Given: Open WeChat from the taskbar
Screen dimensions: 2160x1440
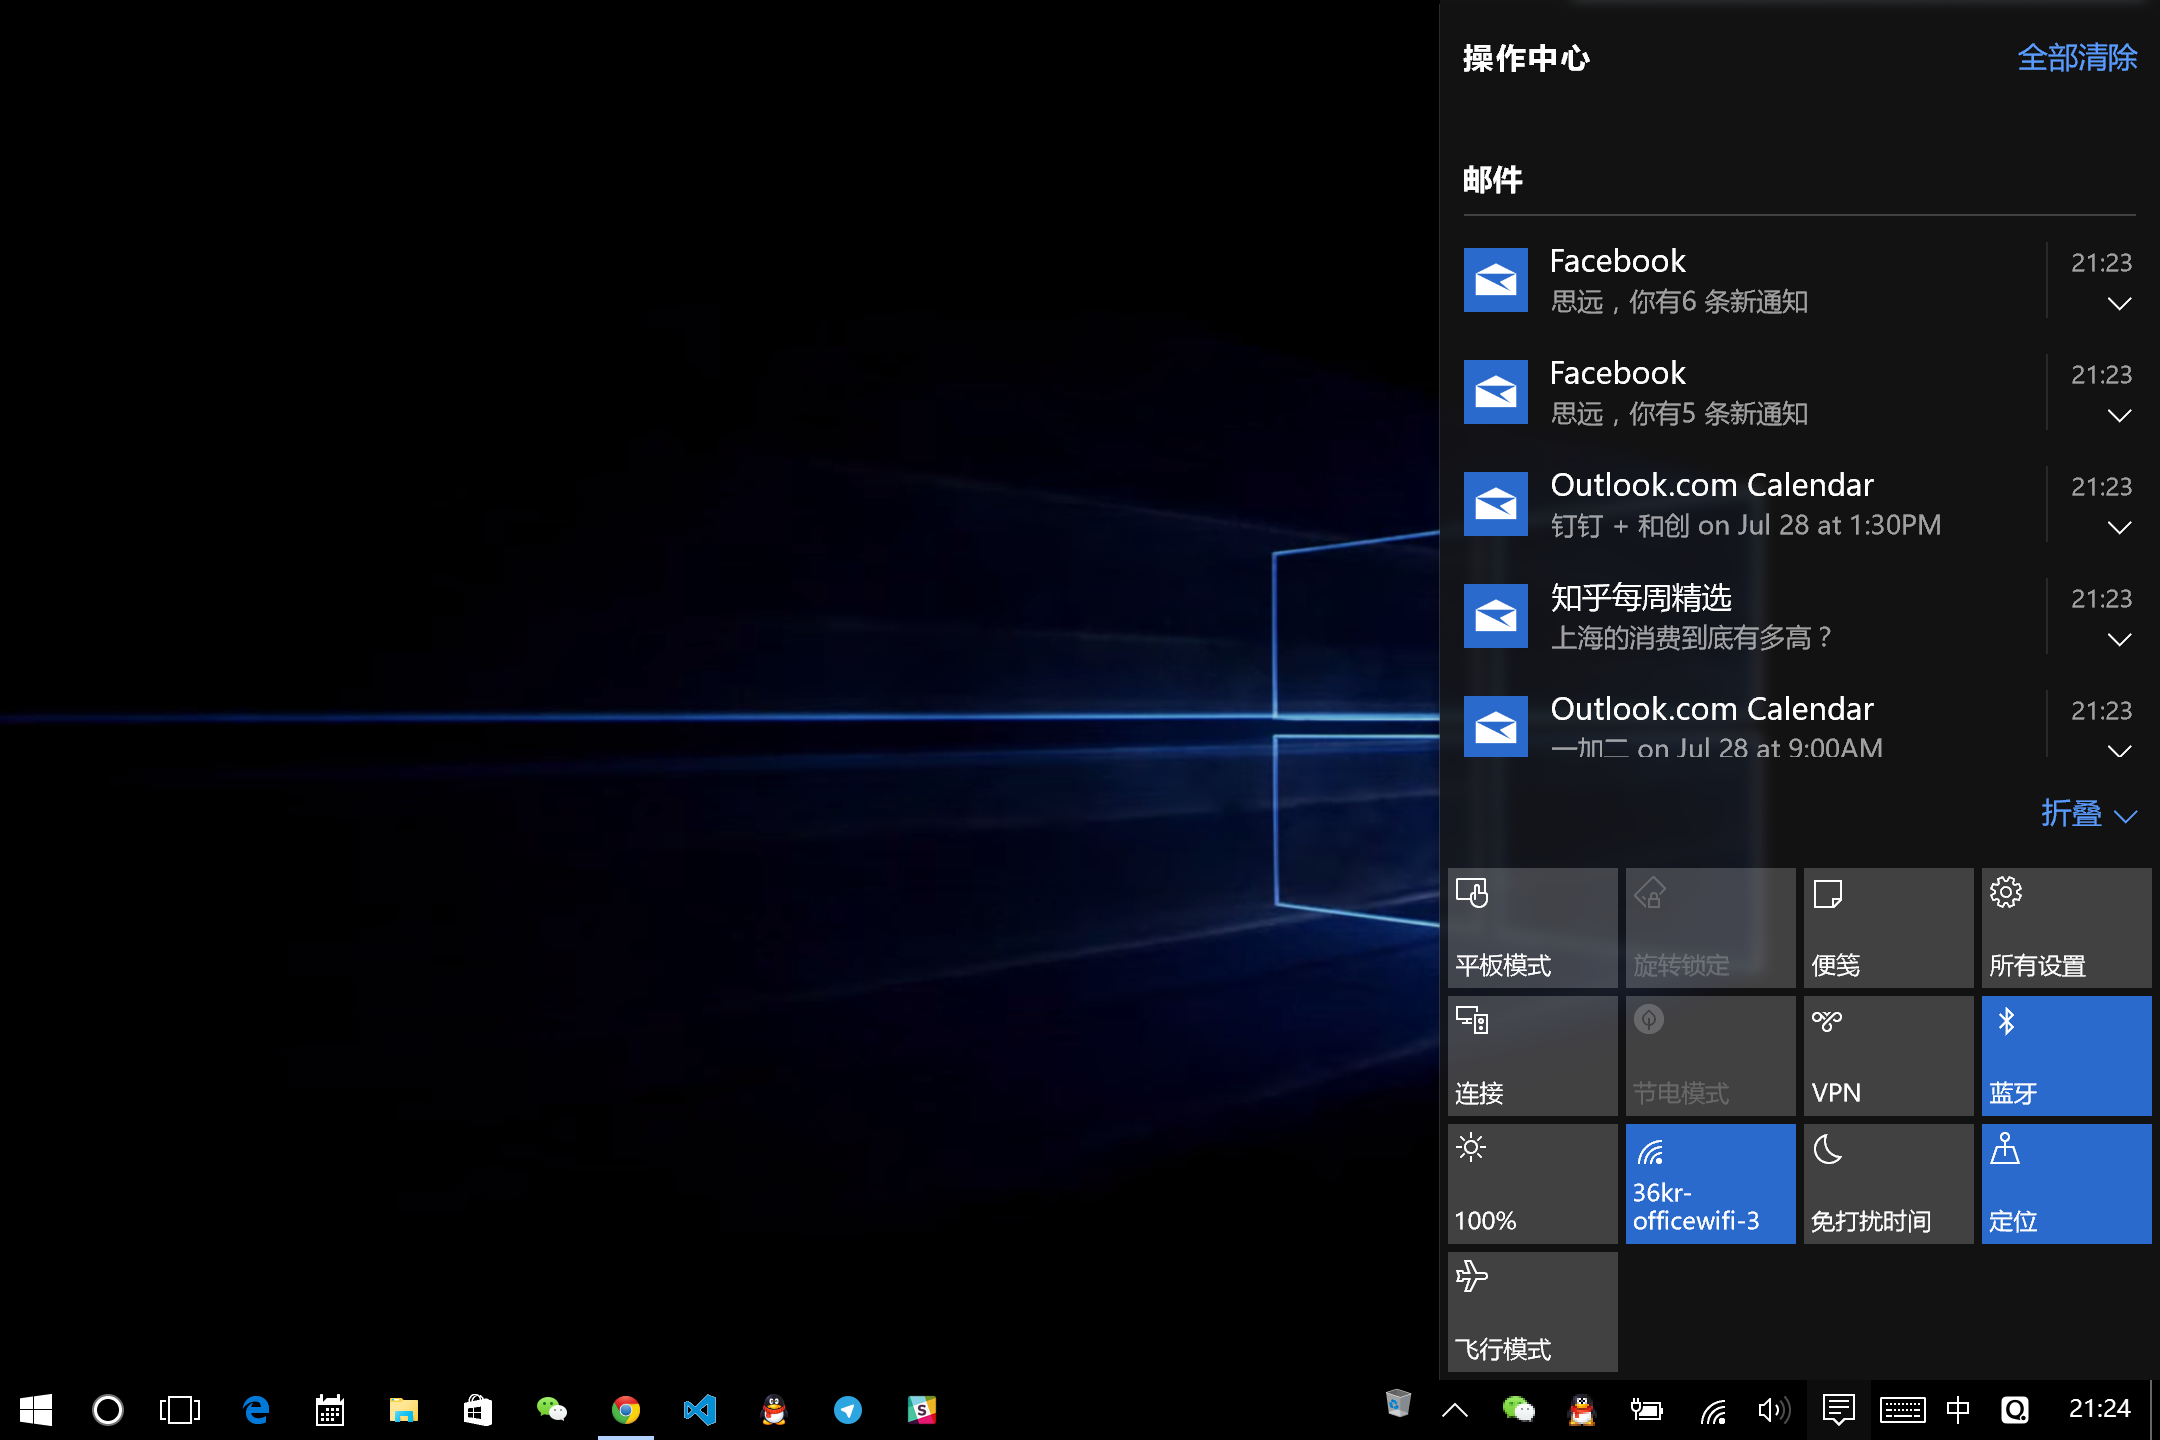Looking at the screenshot, I should tap(552, 1410).
